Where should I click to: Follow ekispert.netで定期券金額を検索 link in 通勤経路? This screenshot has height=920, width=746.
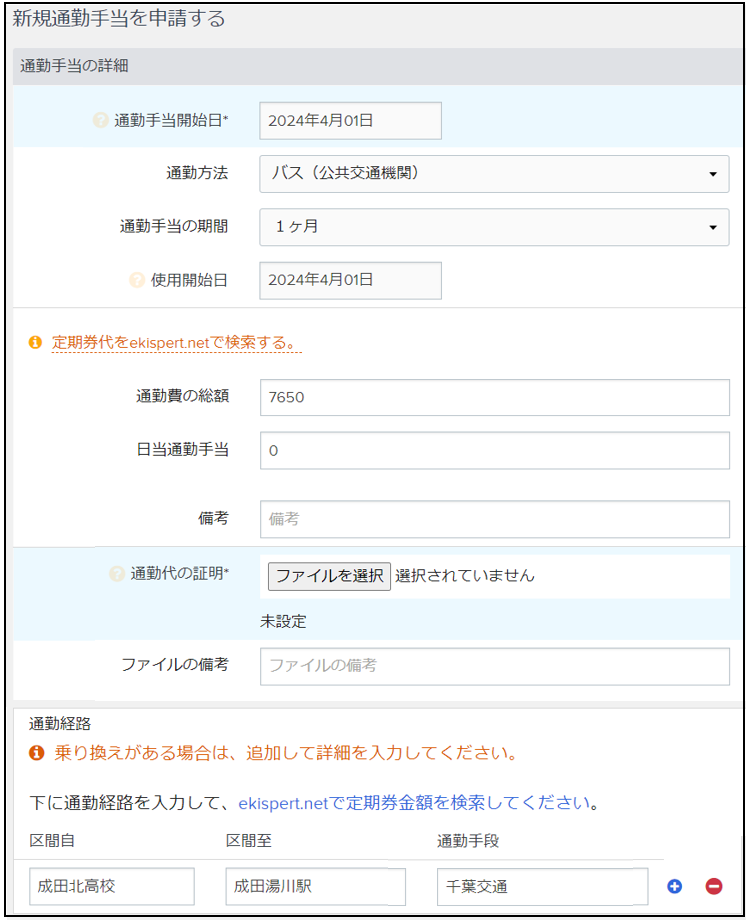pos(412,803)
